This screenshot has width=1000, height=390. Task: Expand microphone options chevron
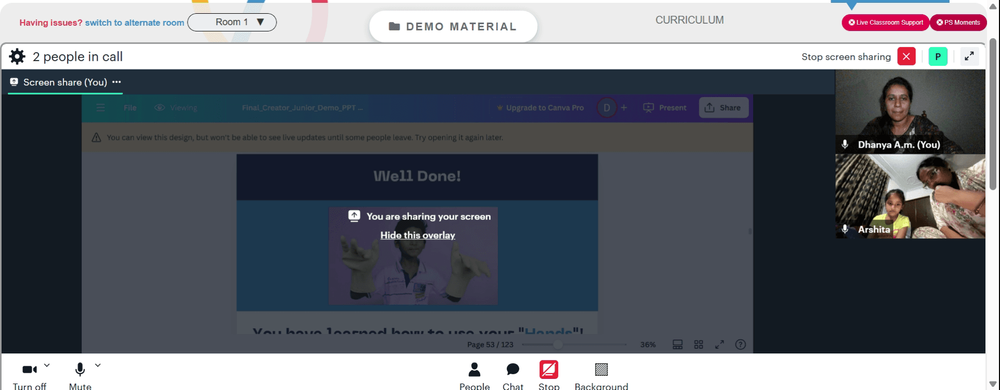(98, 365)
